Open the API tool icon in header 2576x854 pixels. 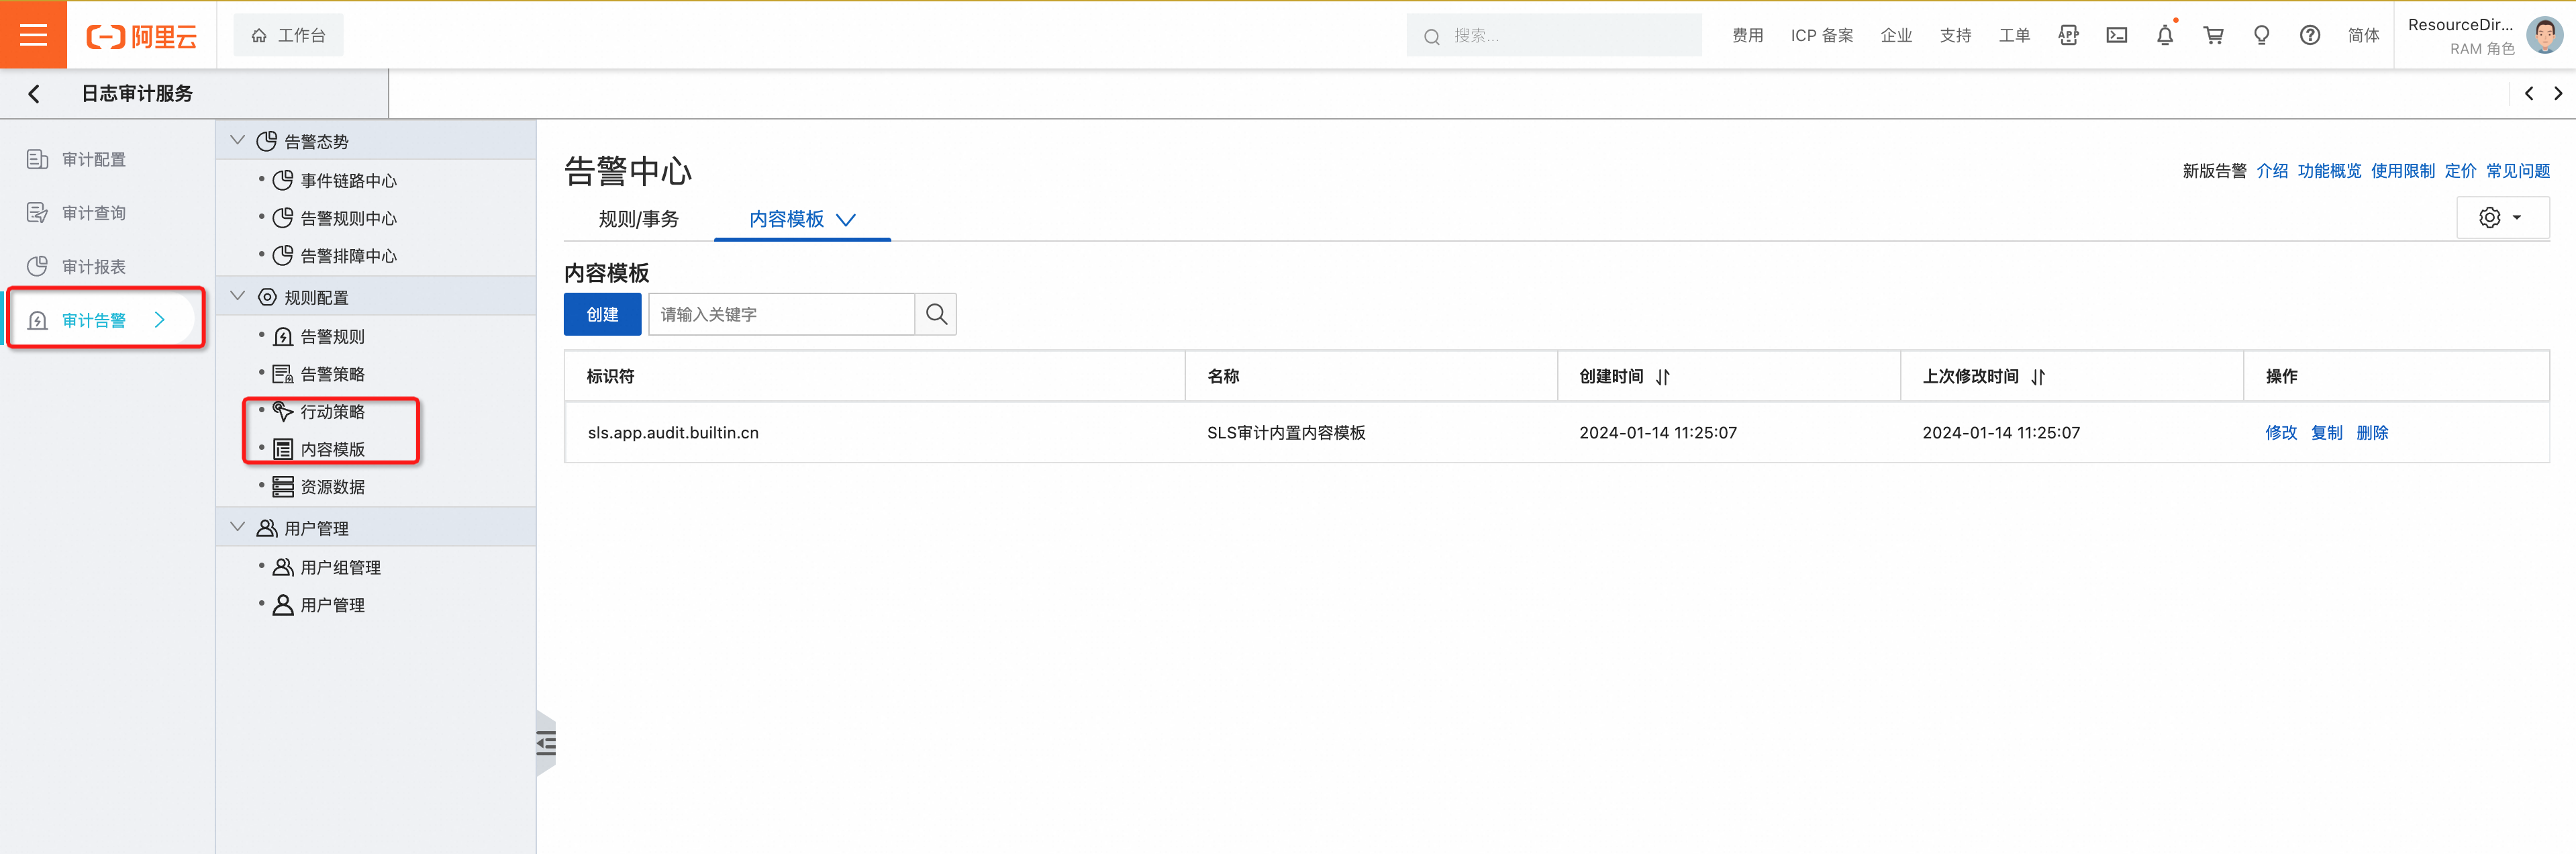point(2068,36)
